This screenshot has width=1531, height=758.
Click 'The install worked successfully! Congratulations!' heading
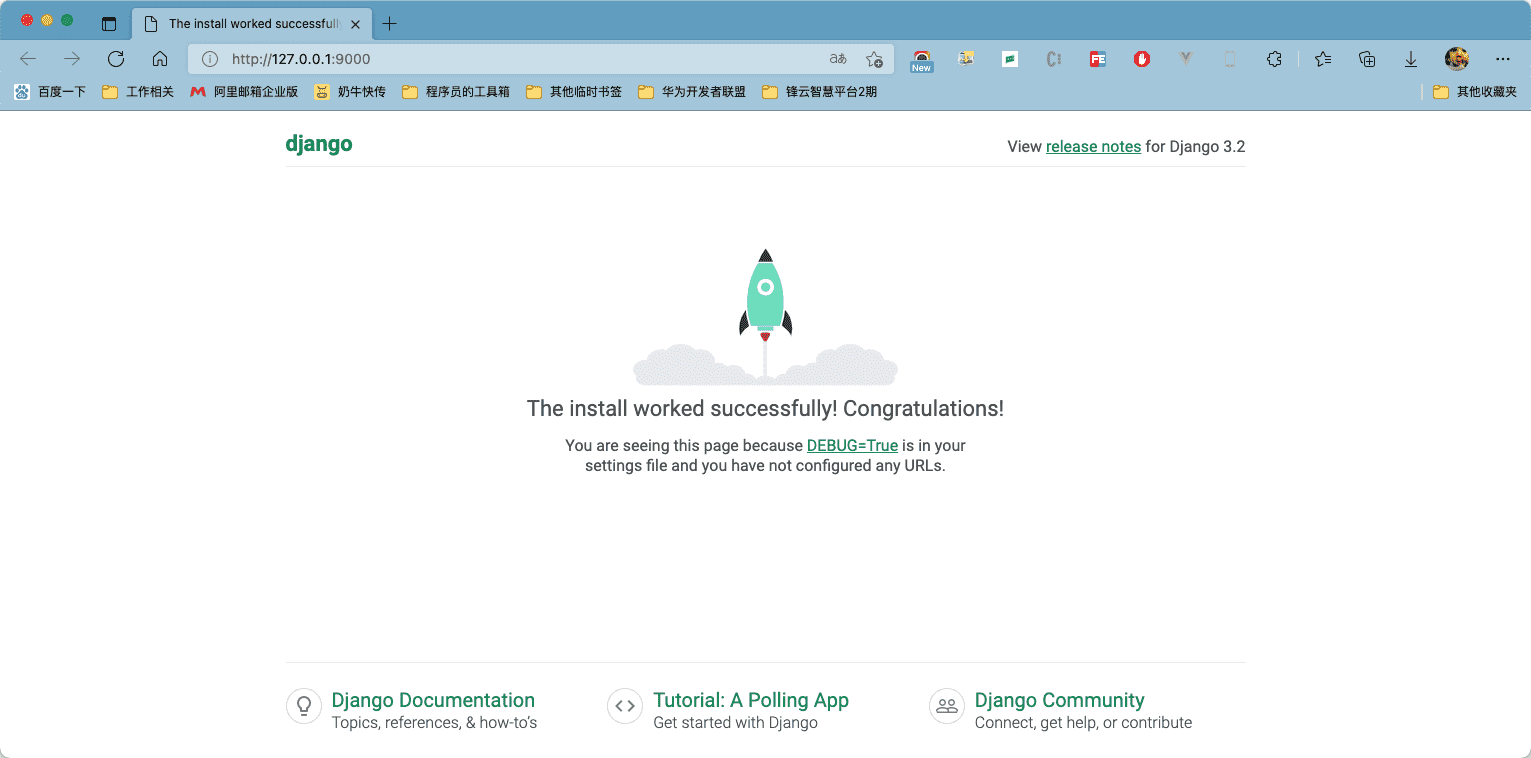coord(765,408)
